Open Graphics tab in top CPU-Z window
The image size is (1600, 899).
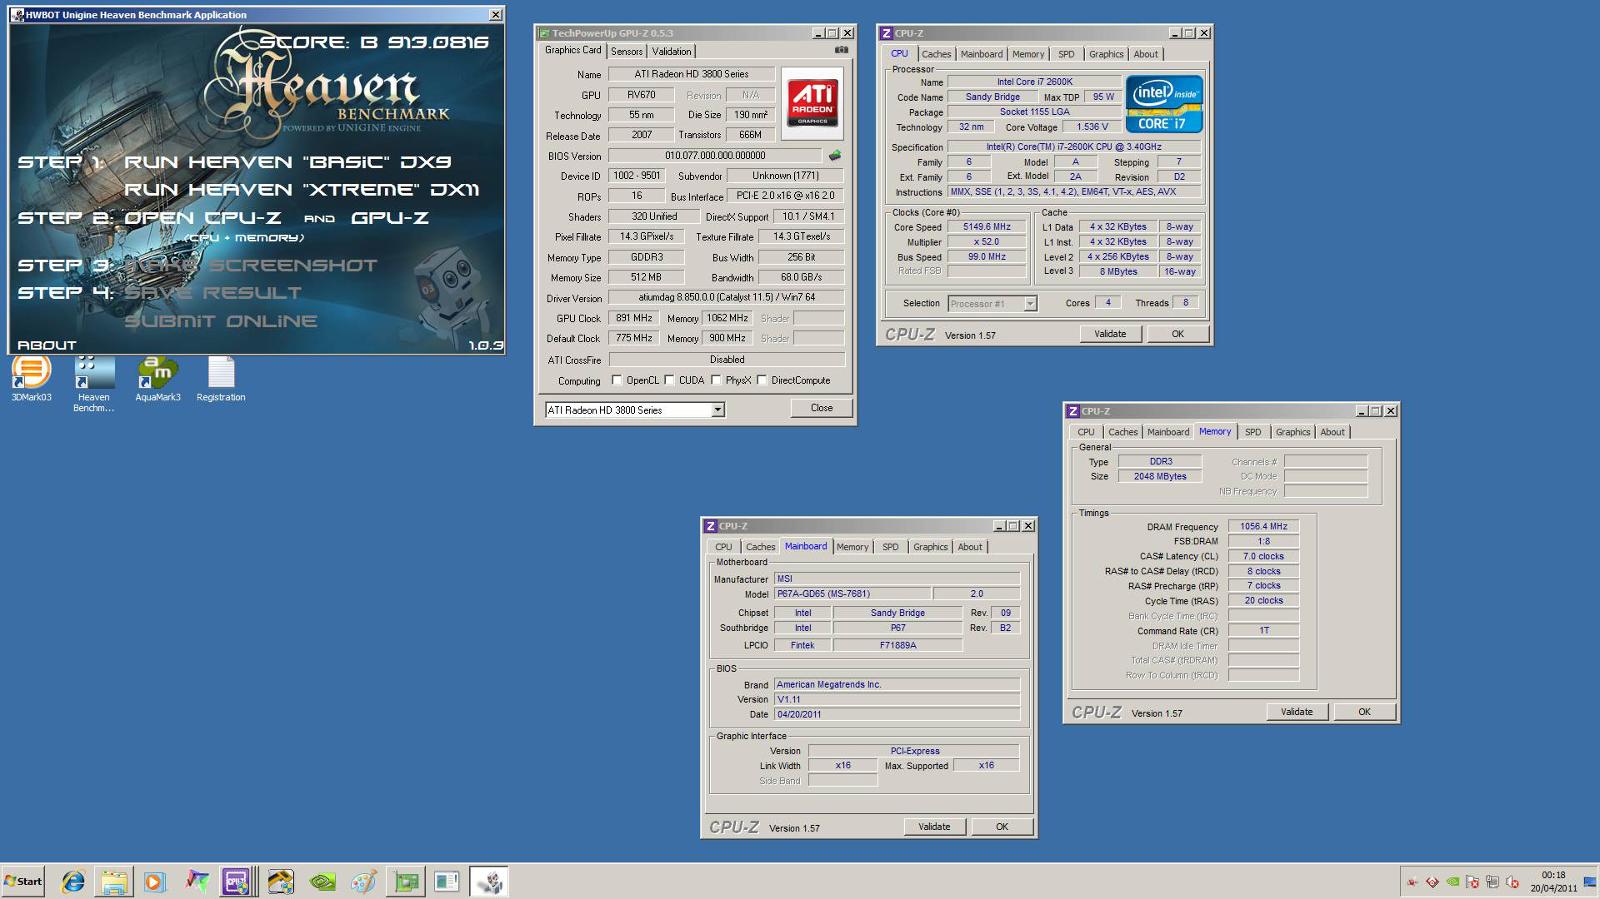click(1106, 55)
